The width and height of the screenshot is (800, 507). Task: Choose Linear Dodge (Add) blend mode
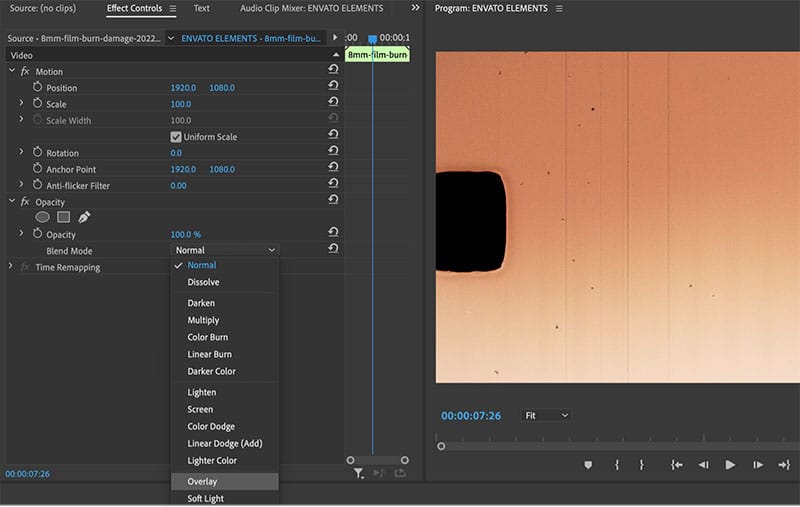tap(225, 444)
